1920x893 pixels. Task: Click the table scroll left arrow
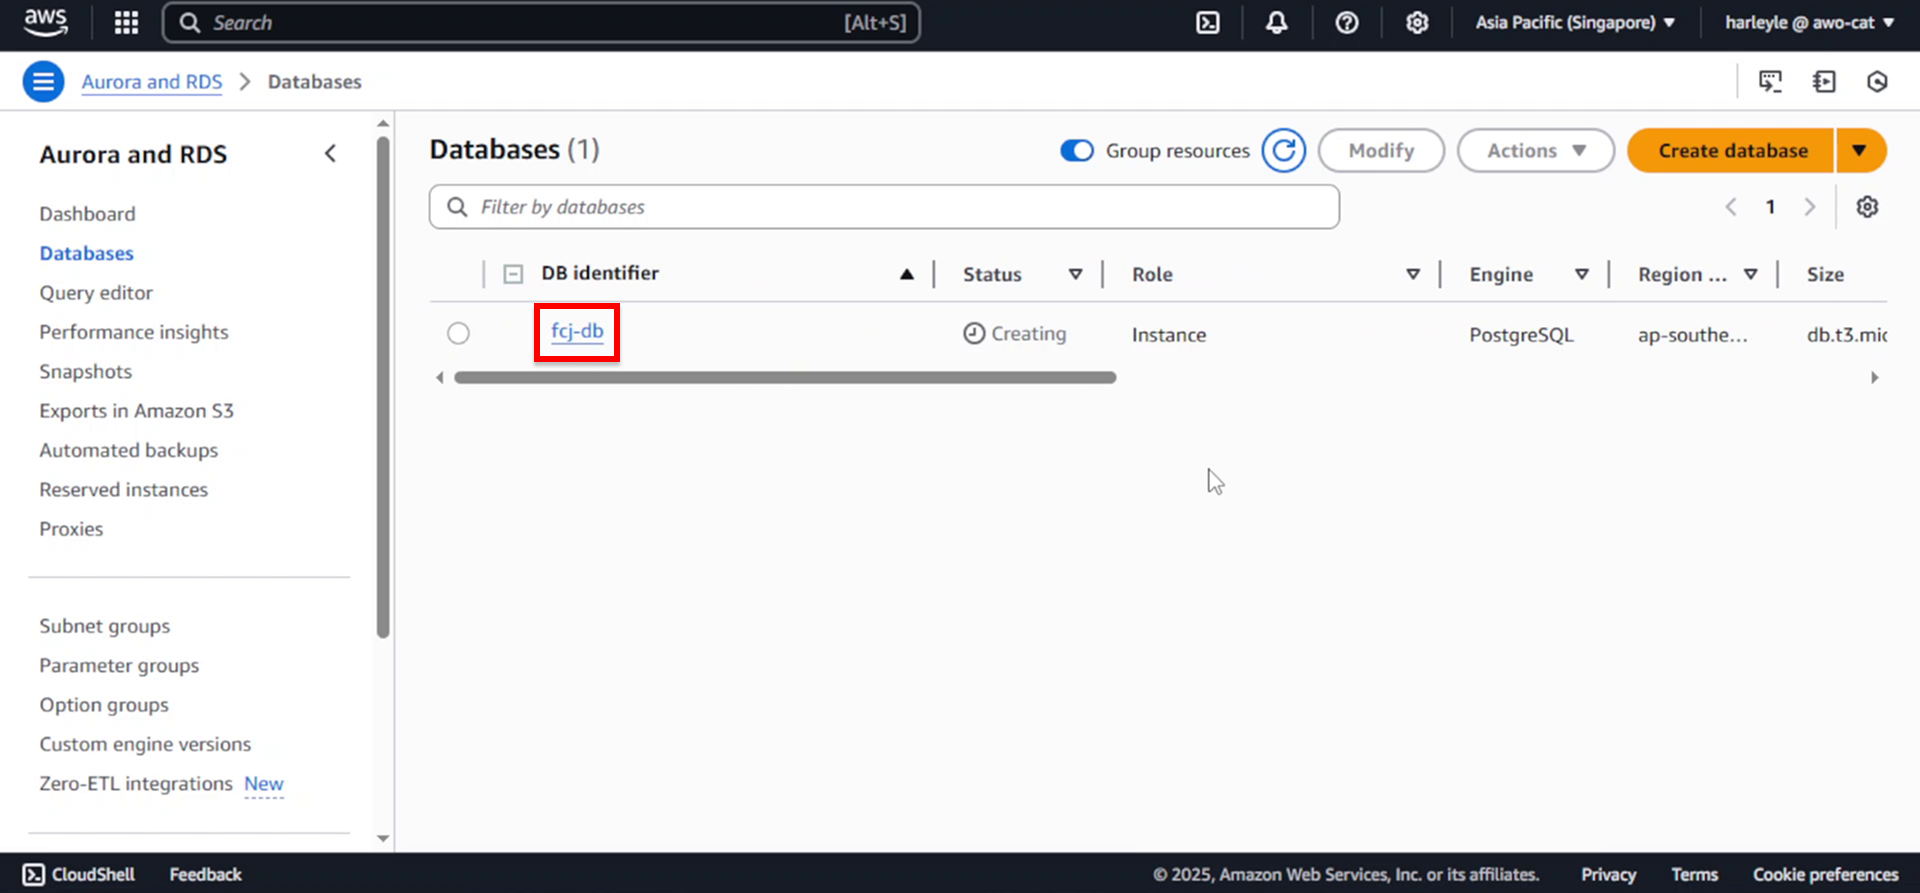[x=439, y=377]
